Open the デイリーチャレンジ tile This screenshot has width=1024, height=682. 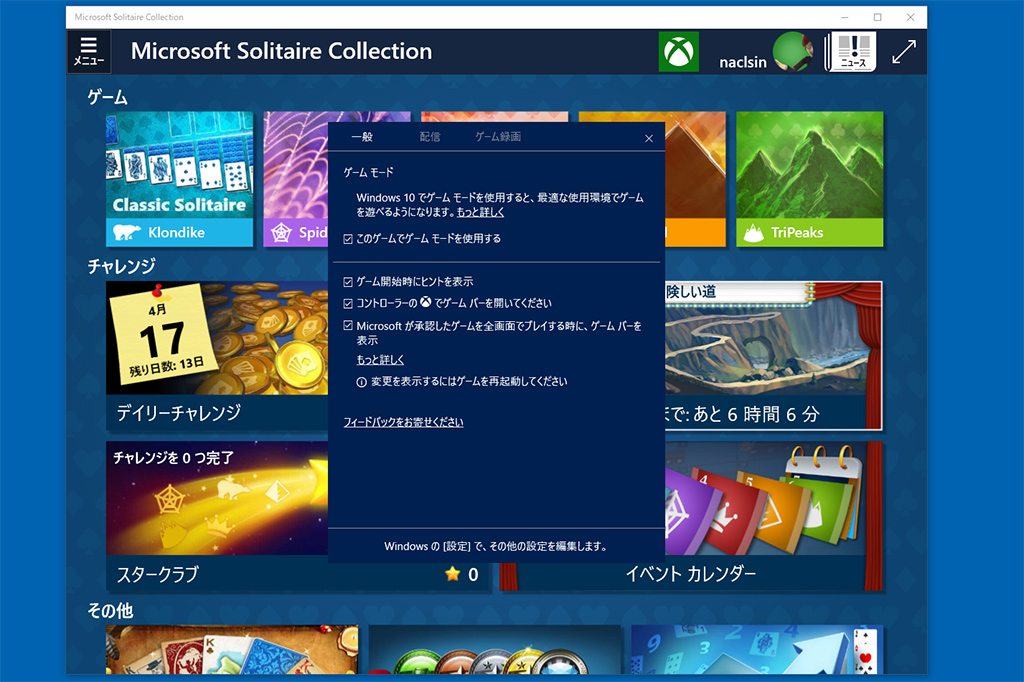coord(217,356)
